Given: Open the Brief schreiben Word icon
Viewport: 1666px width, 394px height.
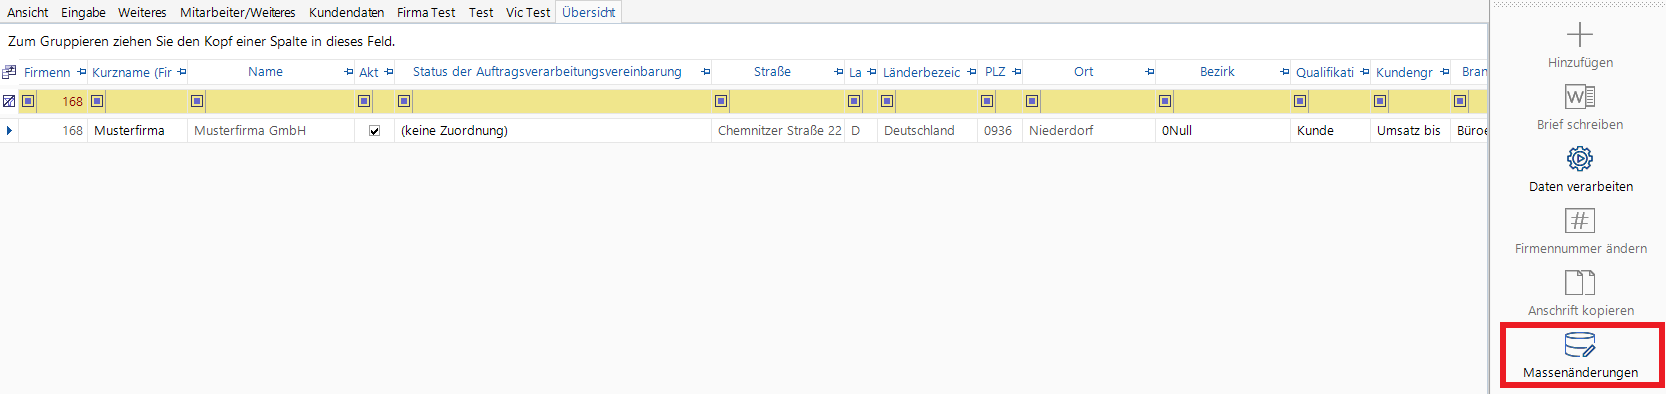Looking at the screenshot, I should (x=1580, y=96).
